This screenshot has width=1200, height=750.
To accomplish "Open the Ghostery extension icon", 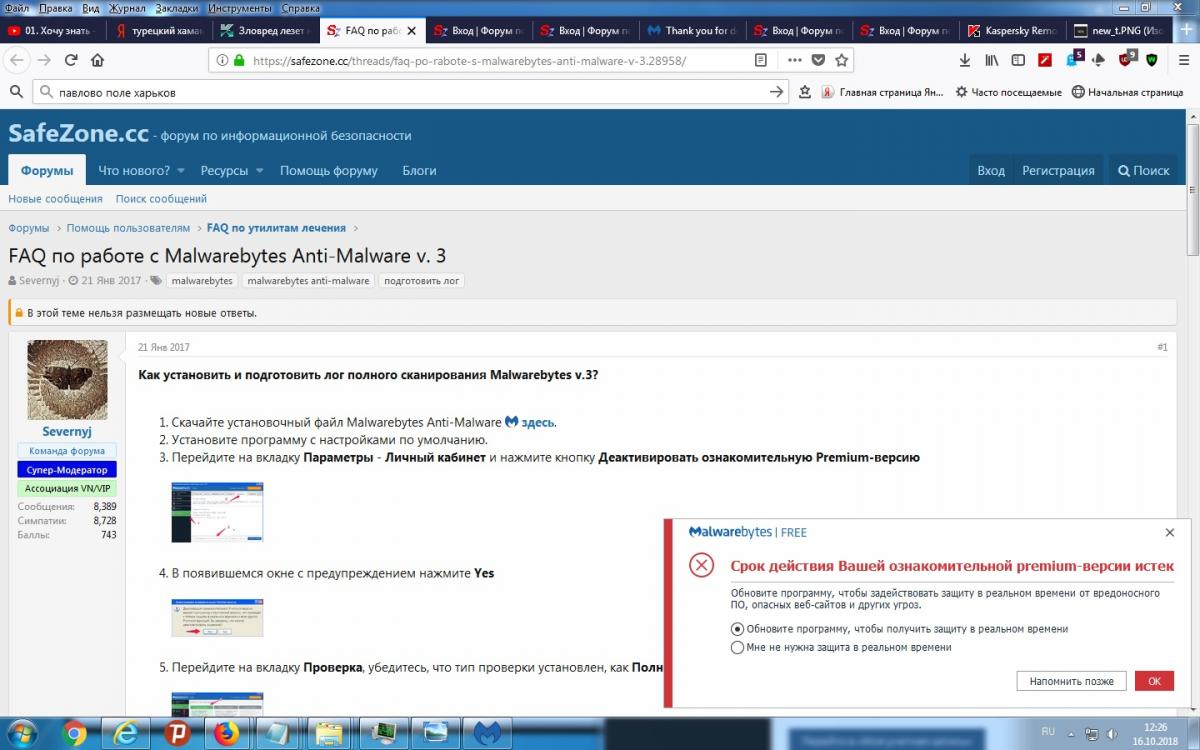I will [x=1074, y=59].
